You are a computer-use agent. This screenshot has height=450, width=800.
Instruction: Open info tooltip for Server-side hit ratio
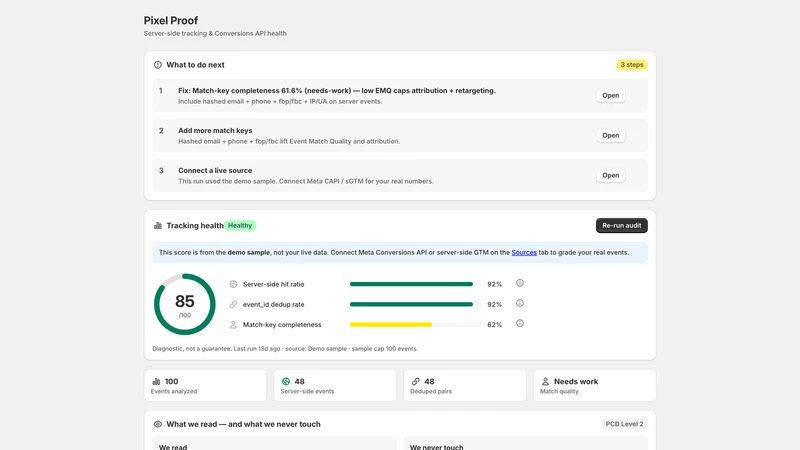tap(519, 283)
